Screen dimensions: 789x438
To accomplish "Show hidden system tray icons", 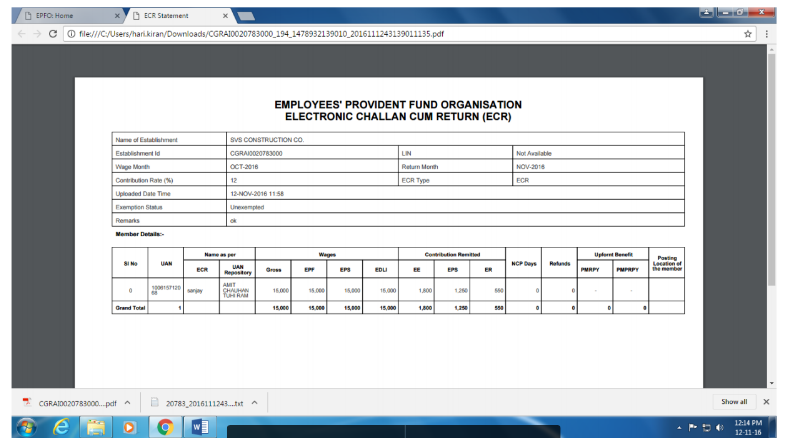I will pos(680,427).
